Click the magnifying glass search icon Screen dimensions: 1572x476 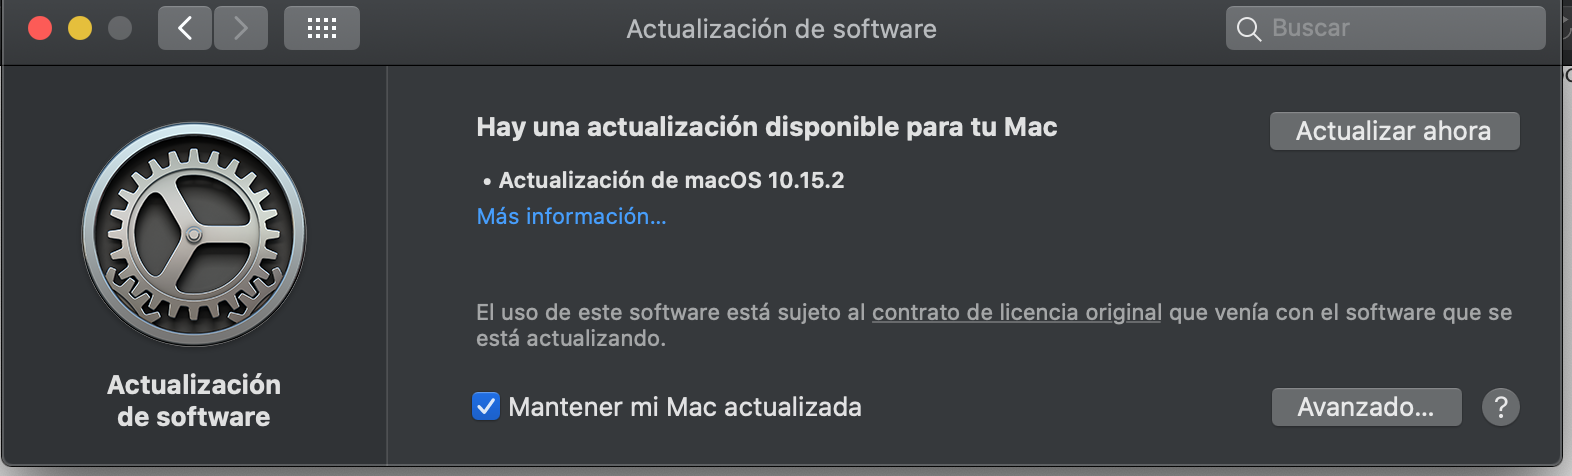coord(1249,29)
